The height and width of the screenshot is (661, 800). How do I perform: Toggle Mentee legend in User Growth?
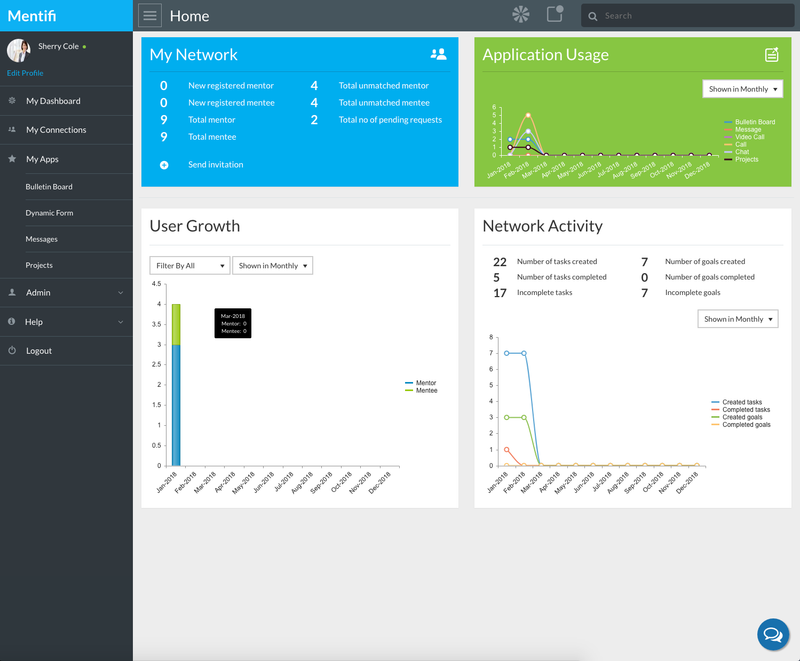click(421, 390)
